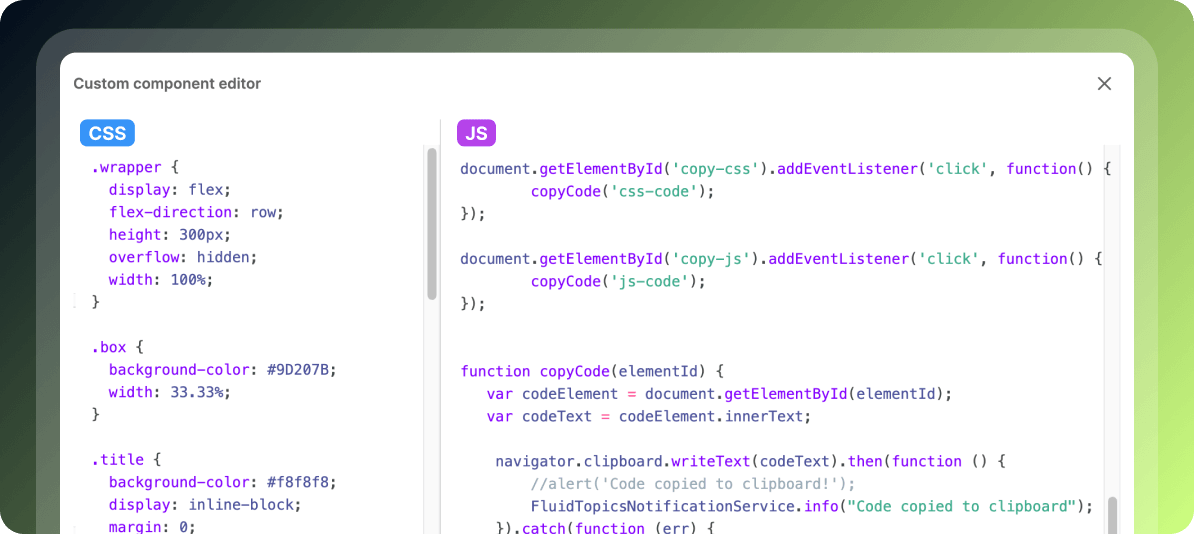Close the Custom component editor dialog
1194x534 pixels.
1104,84
